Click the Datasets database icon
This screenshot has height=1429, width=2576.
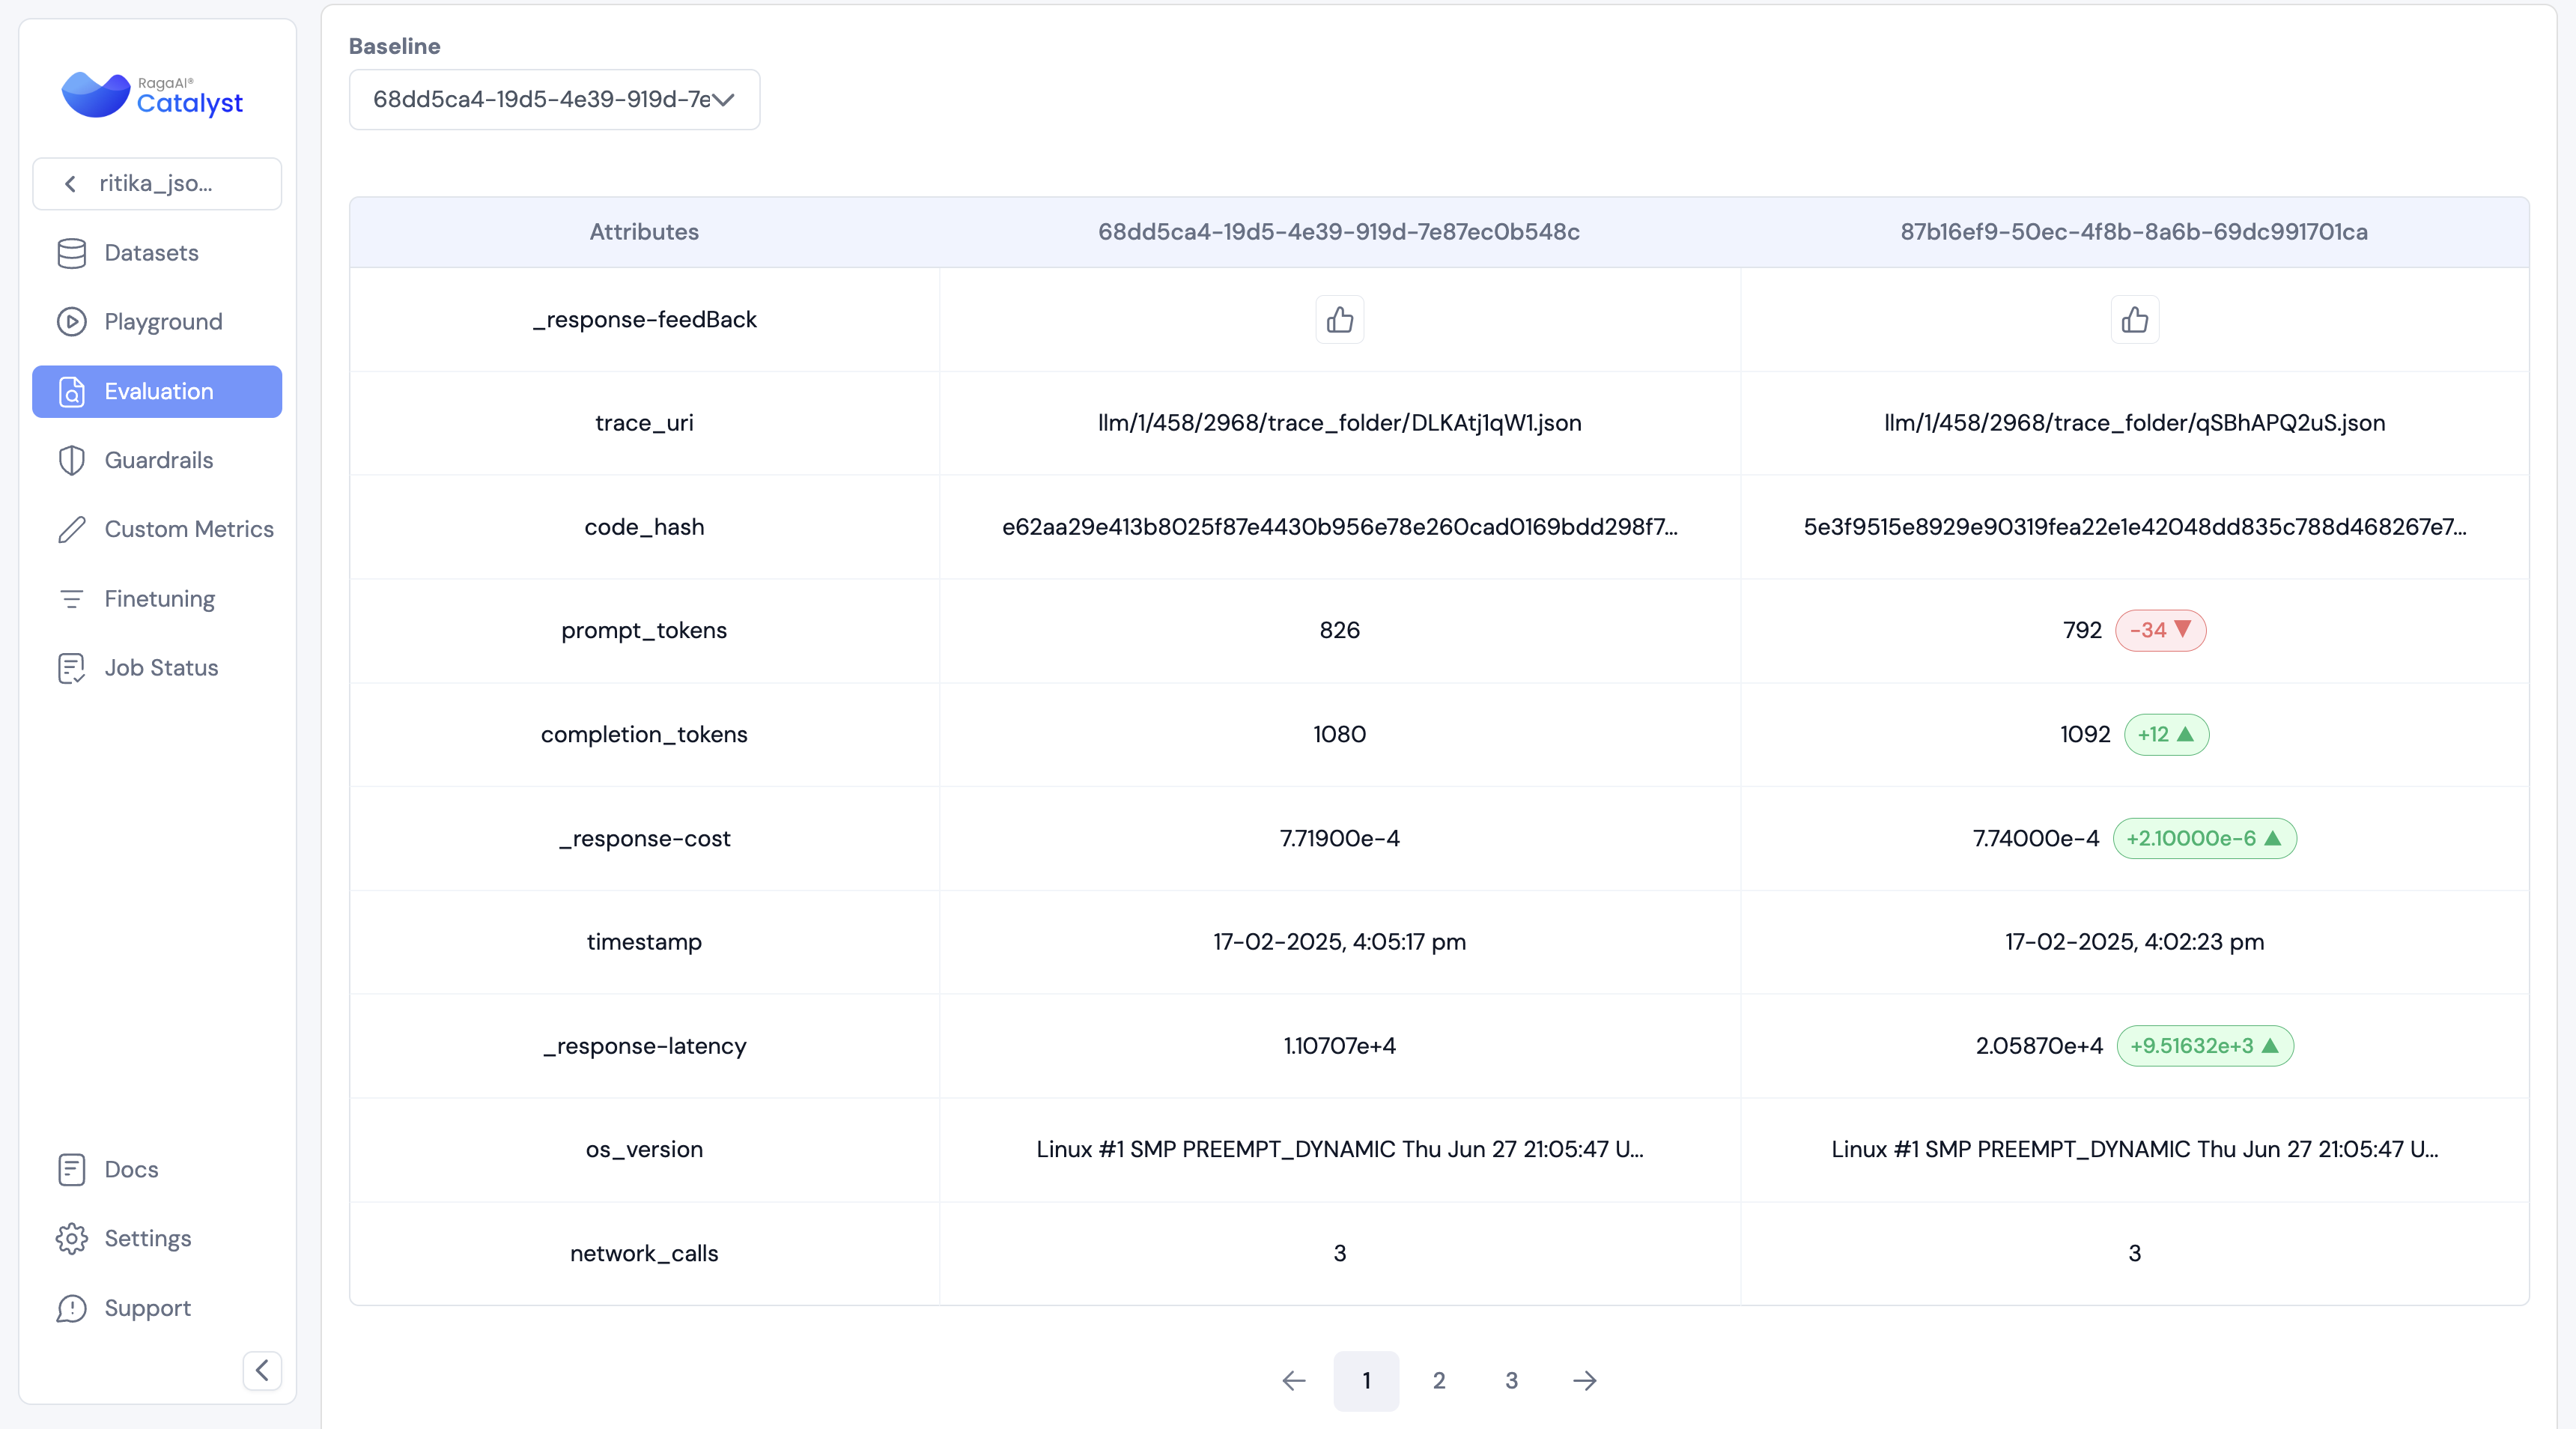pyautogui.click(x=71, y=253)
